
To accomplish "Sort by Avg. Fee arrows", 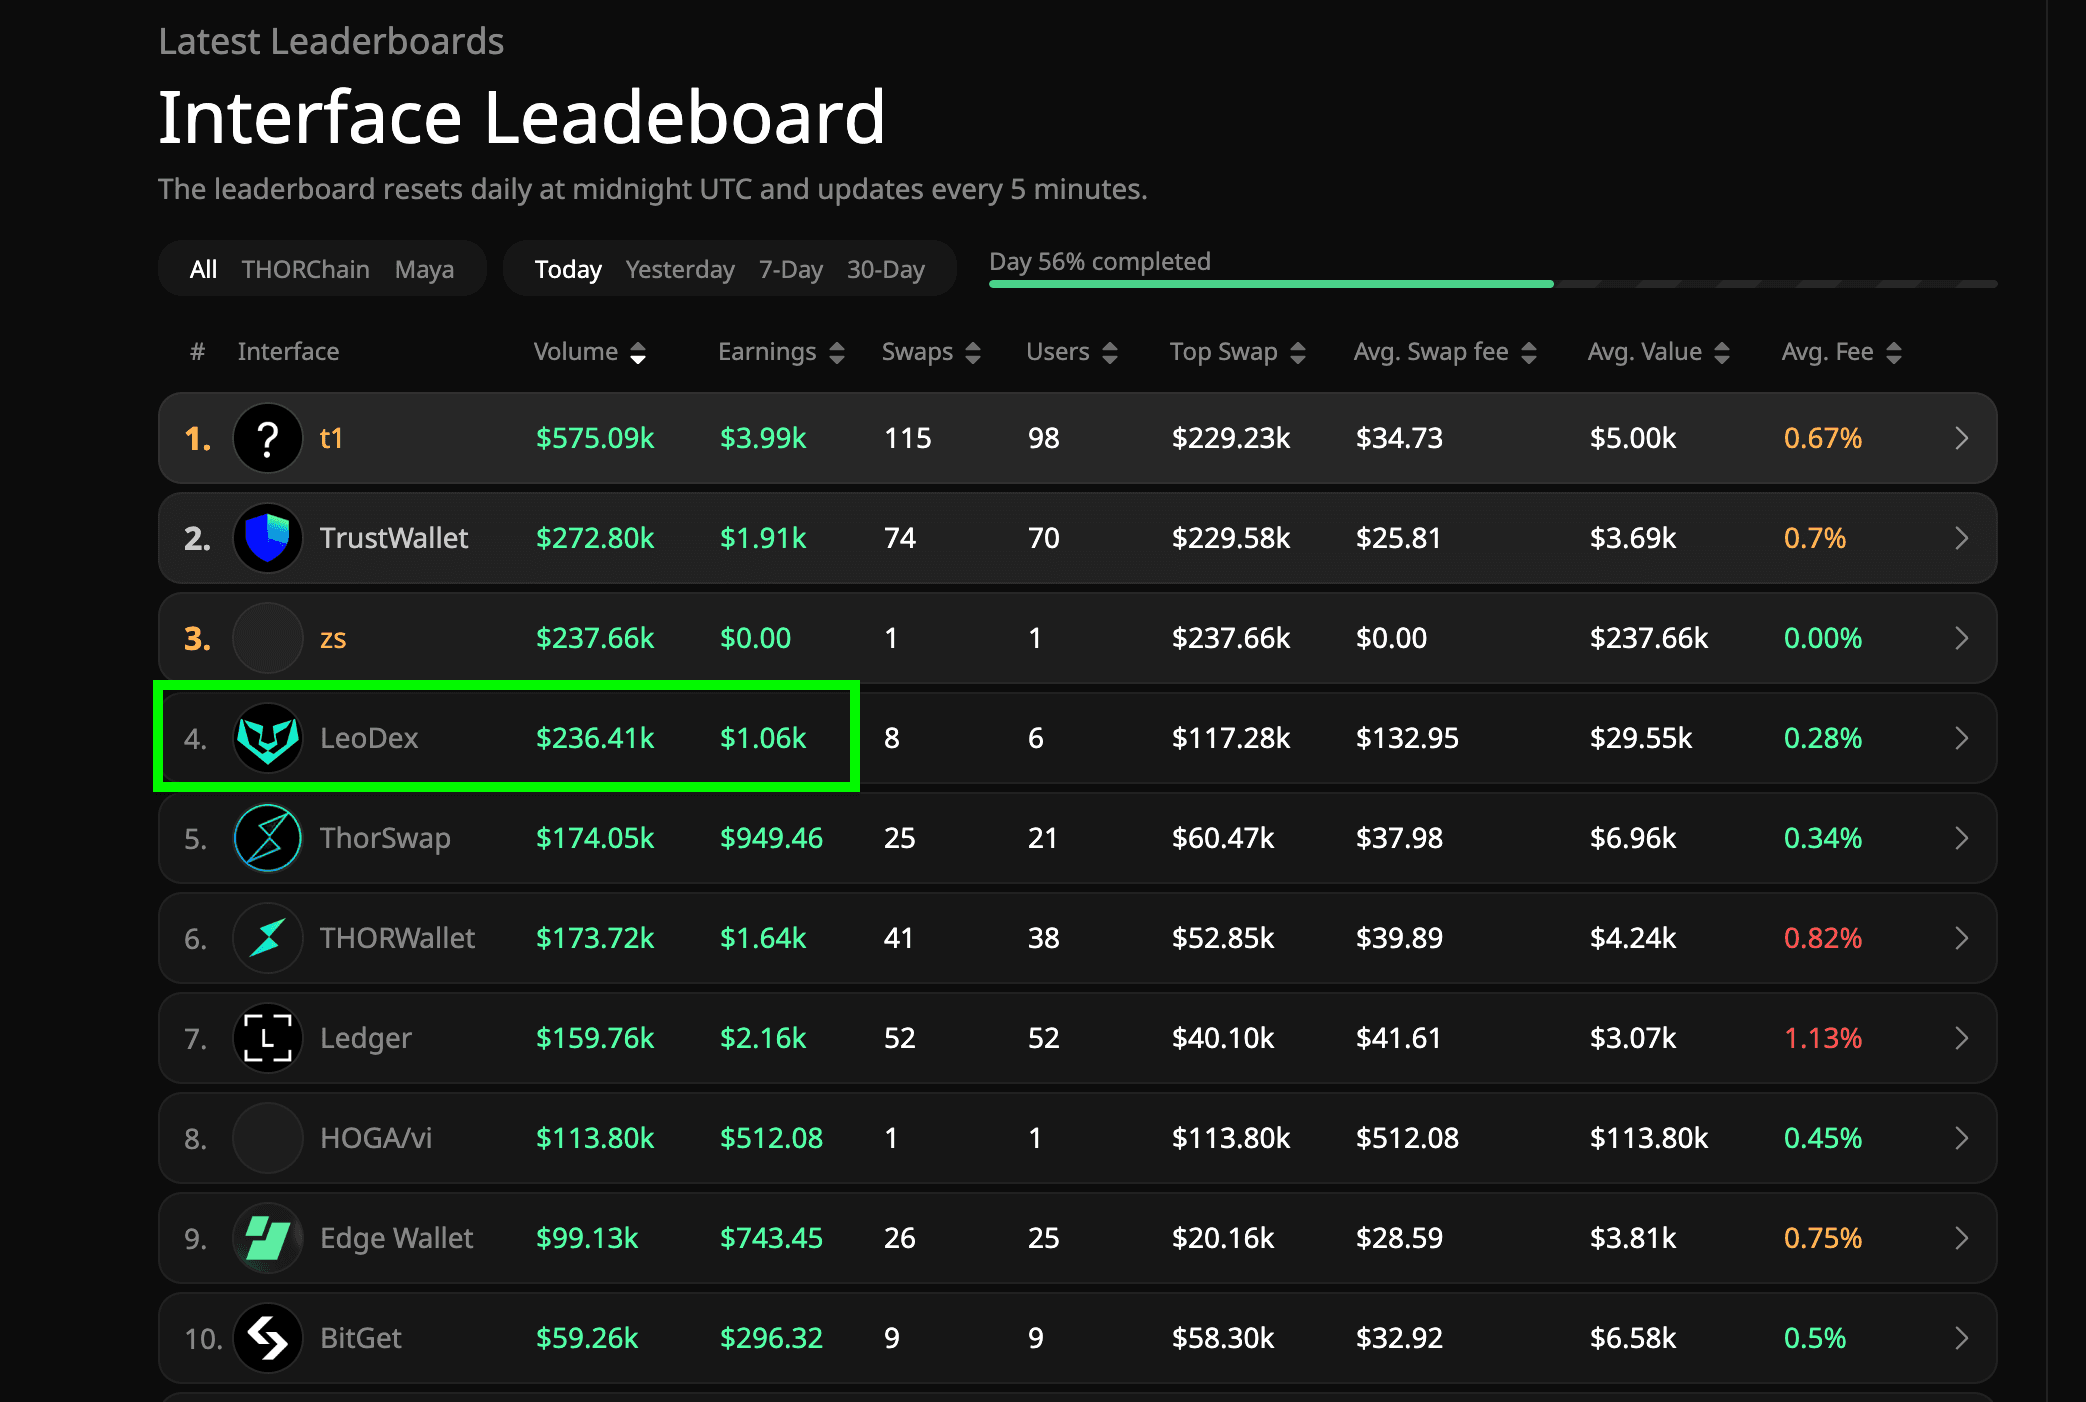I will click(x=1893, y=353).
